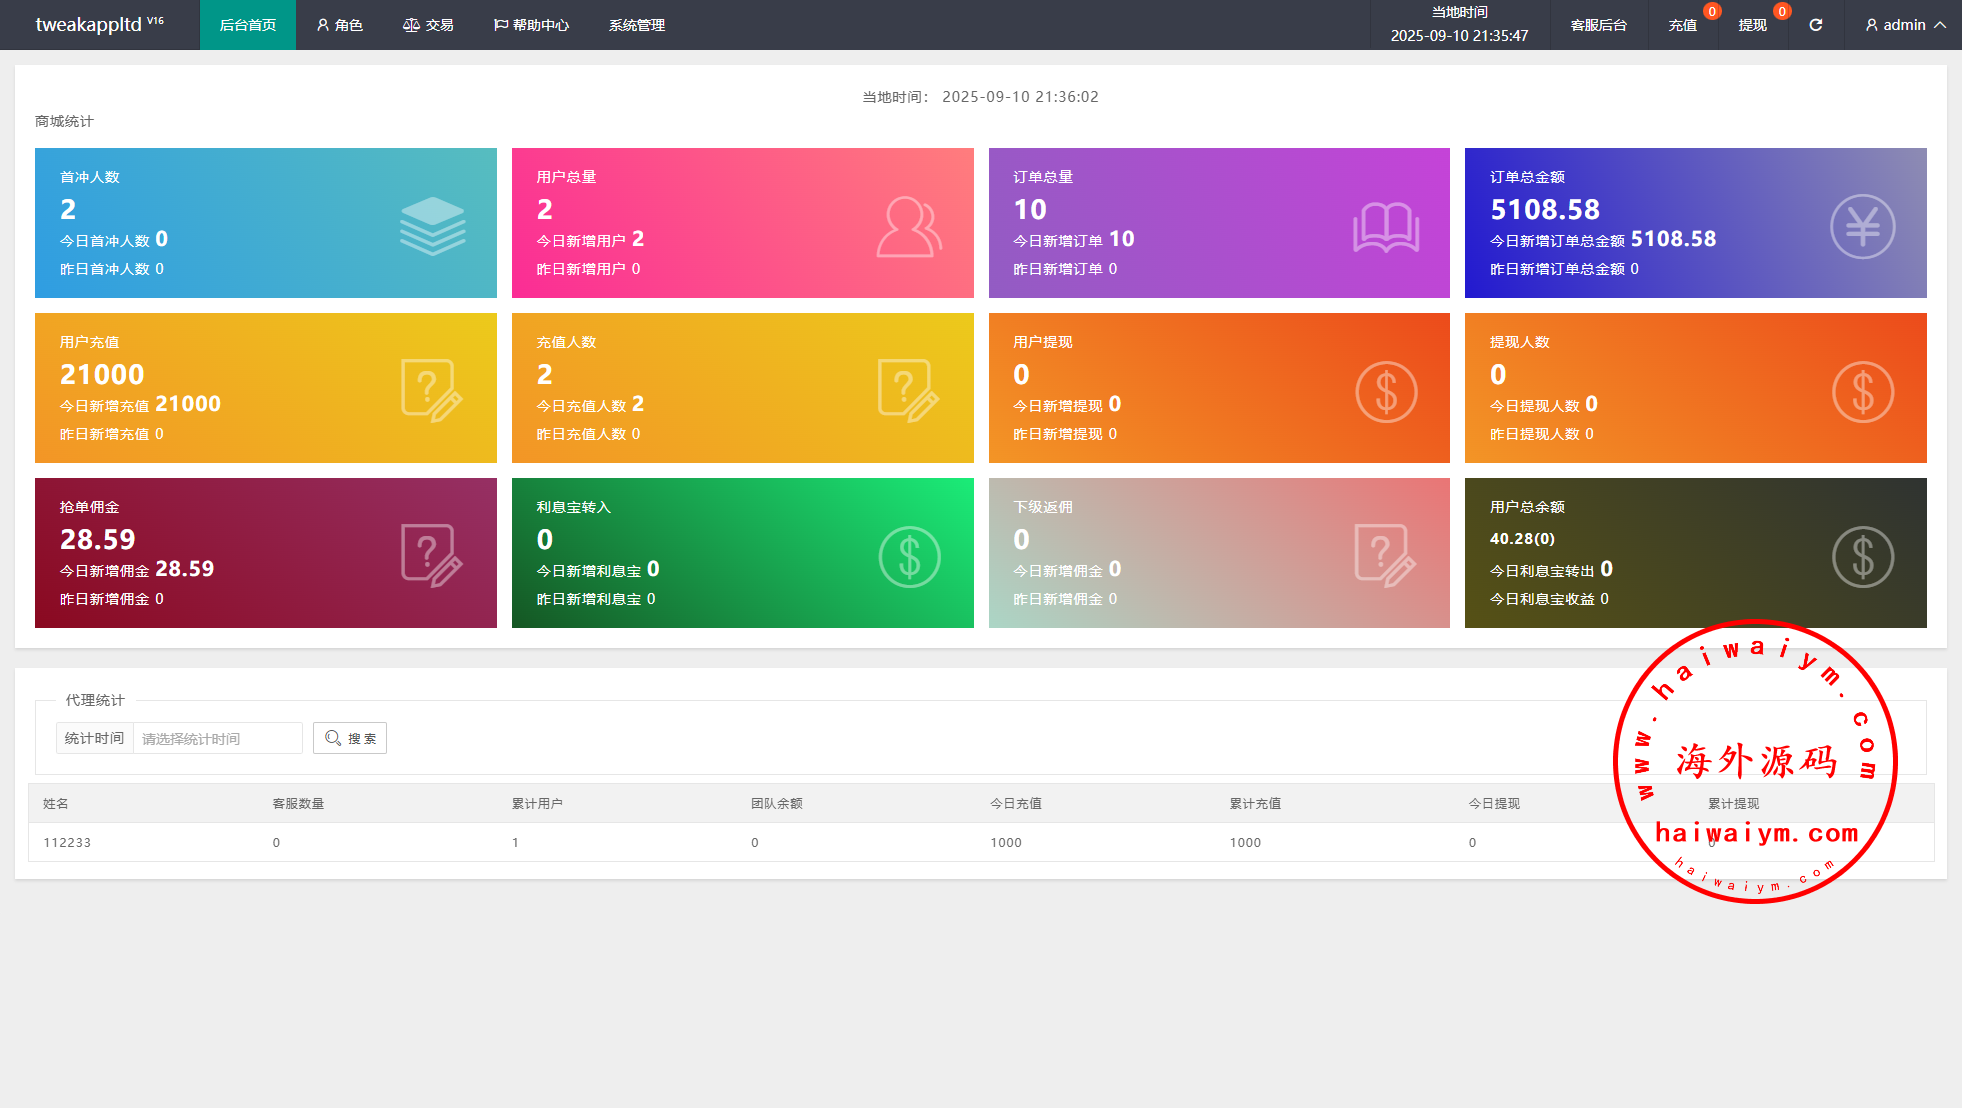Click the refresh icon in top bar
Screen dimensions: 1962x1108
[x=1815, y=25]
